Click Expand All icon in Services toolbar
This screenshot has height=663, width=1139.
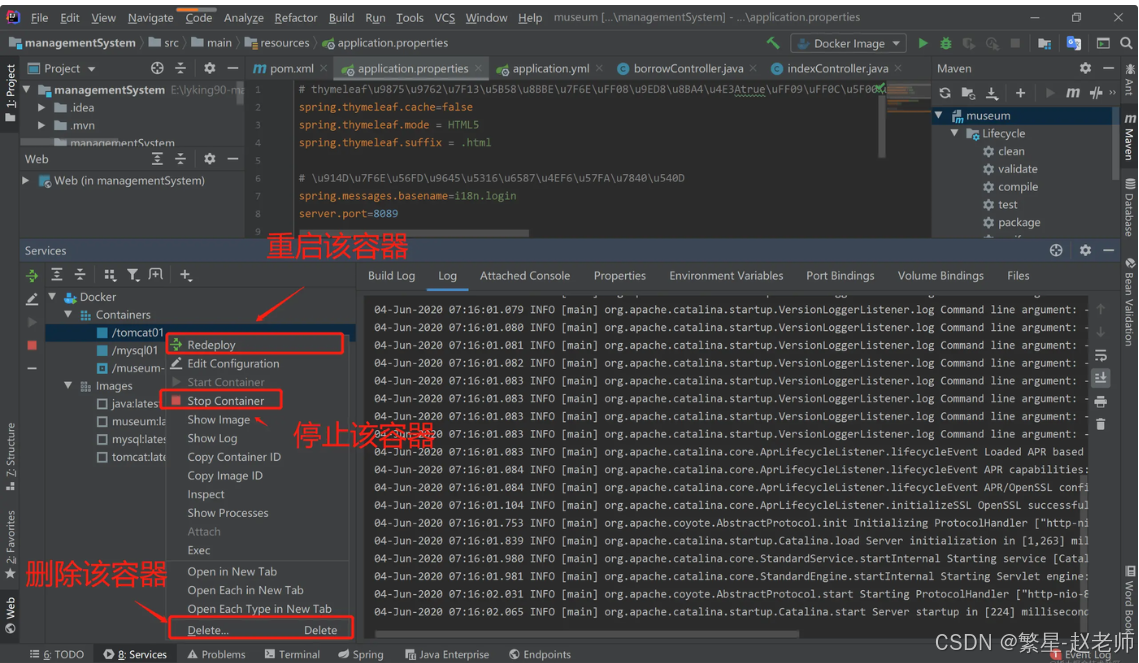tap(57, 275)
